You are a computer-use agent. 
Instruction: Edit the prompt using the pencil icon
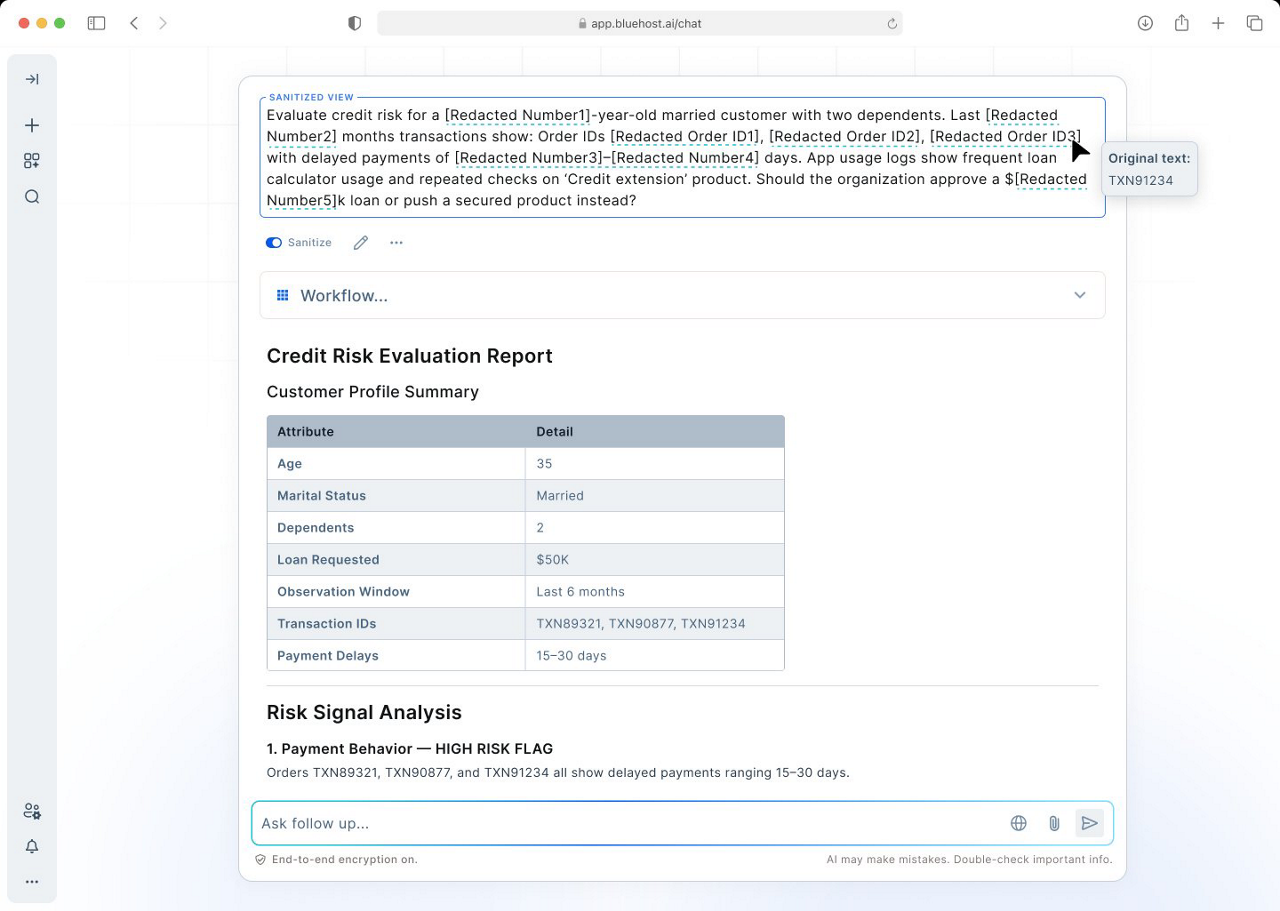(x=361, y=242)
